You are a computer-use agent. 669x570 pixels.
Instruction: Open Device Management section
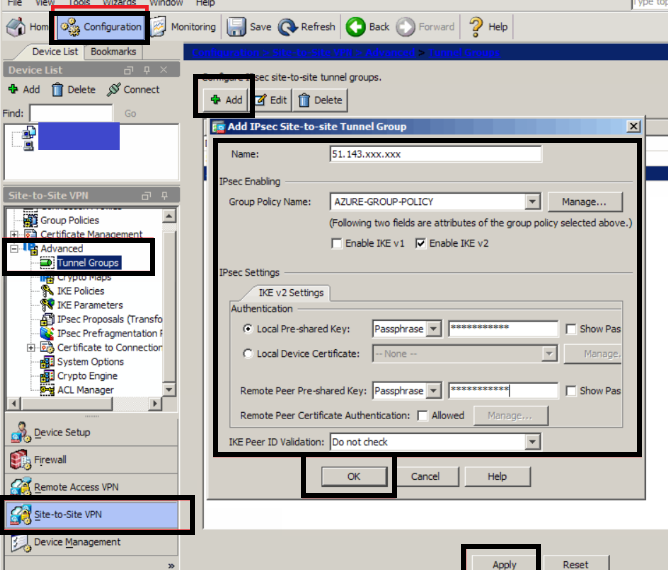click(91, 542)
